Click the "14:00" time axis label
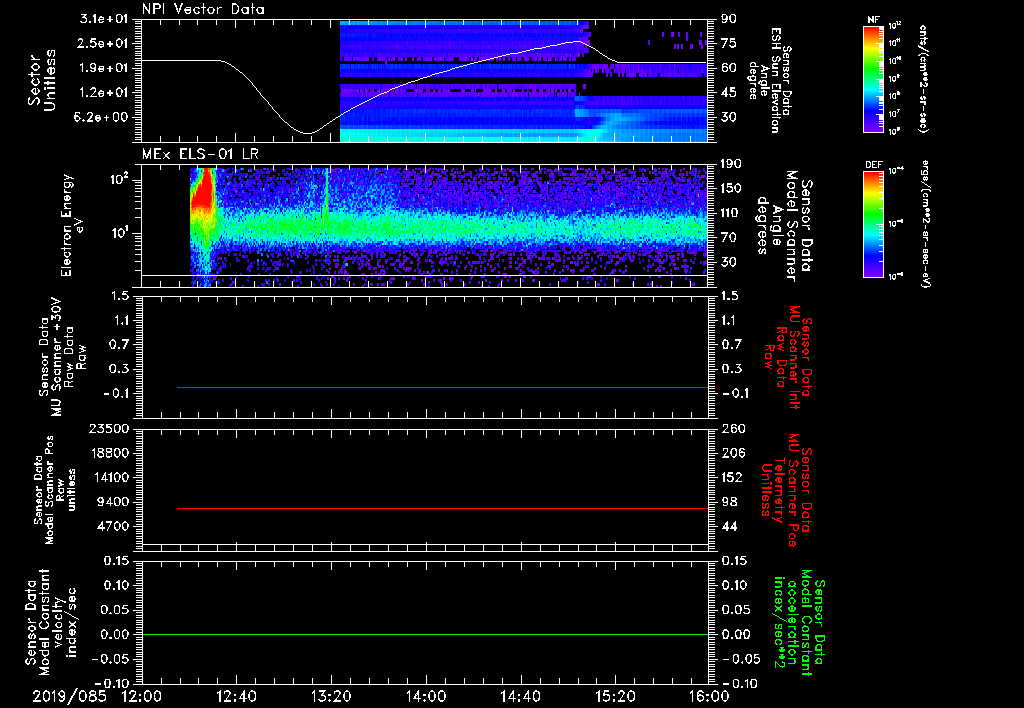Viewport: 1024px width, 708px height. 426,696
